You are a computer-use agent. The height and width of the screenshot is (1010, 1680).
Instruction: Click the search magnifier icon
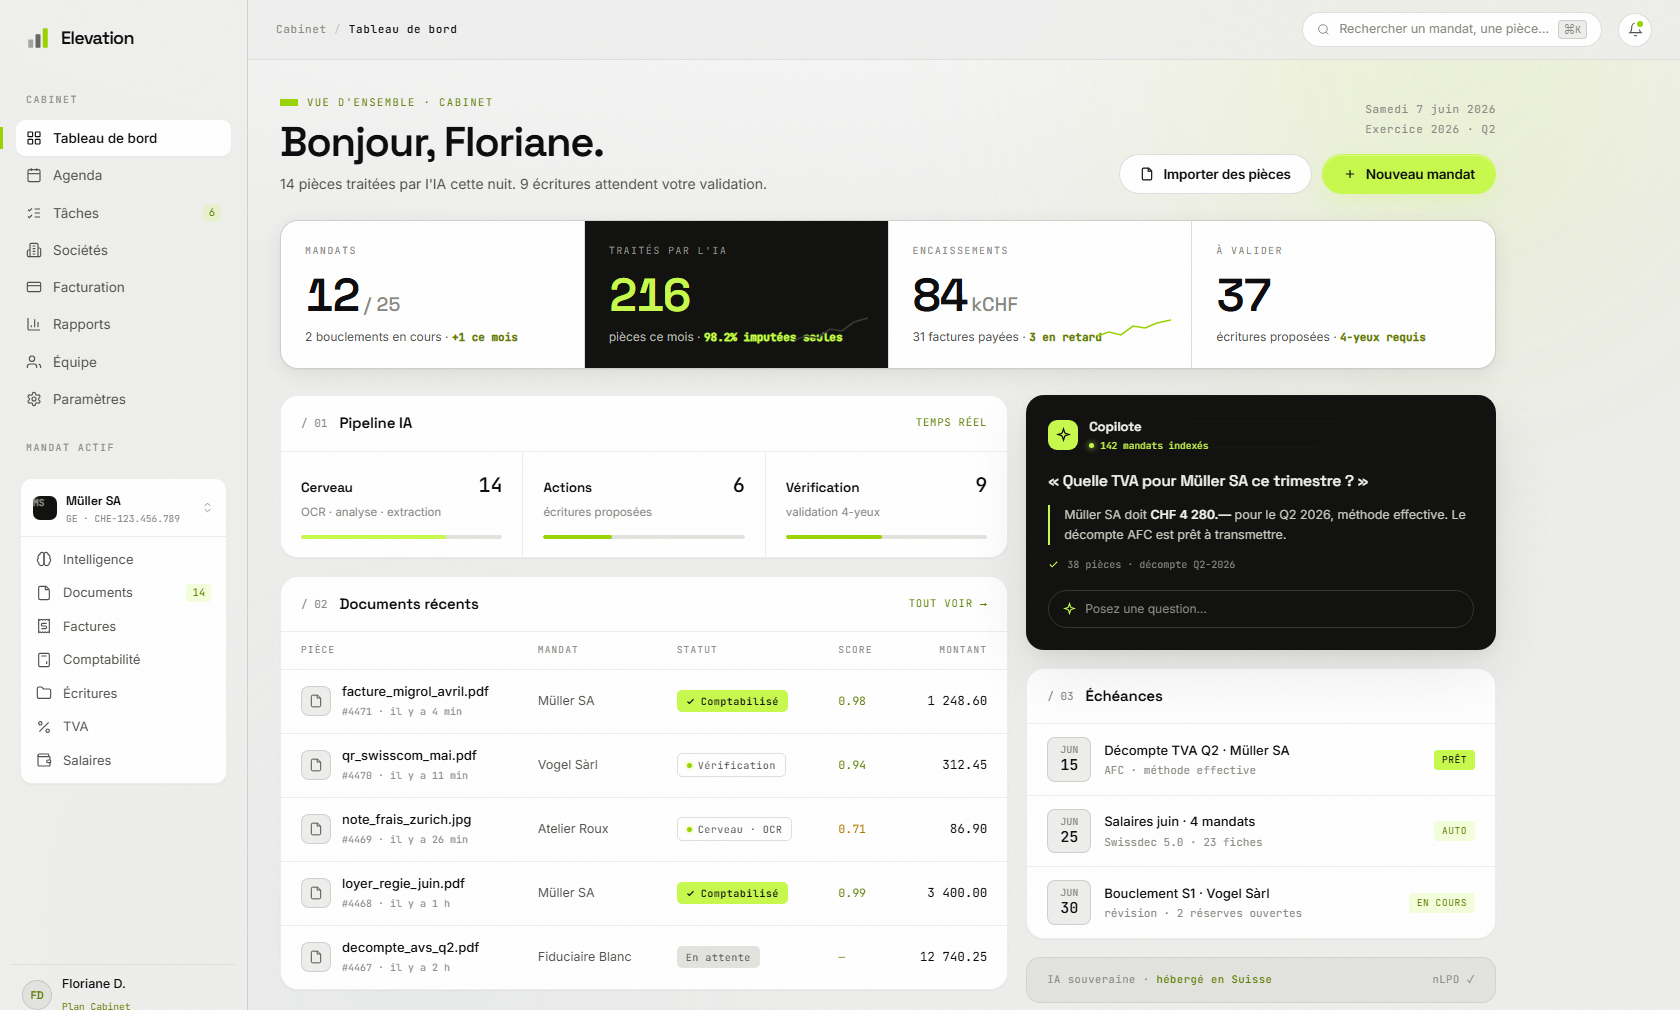1323,29
